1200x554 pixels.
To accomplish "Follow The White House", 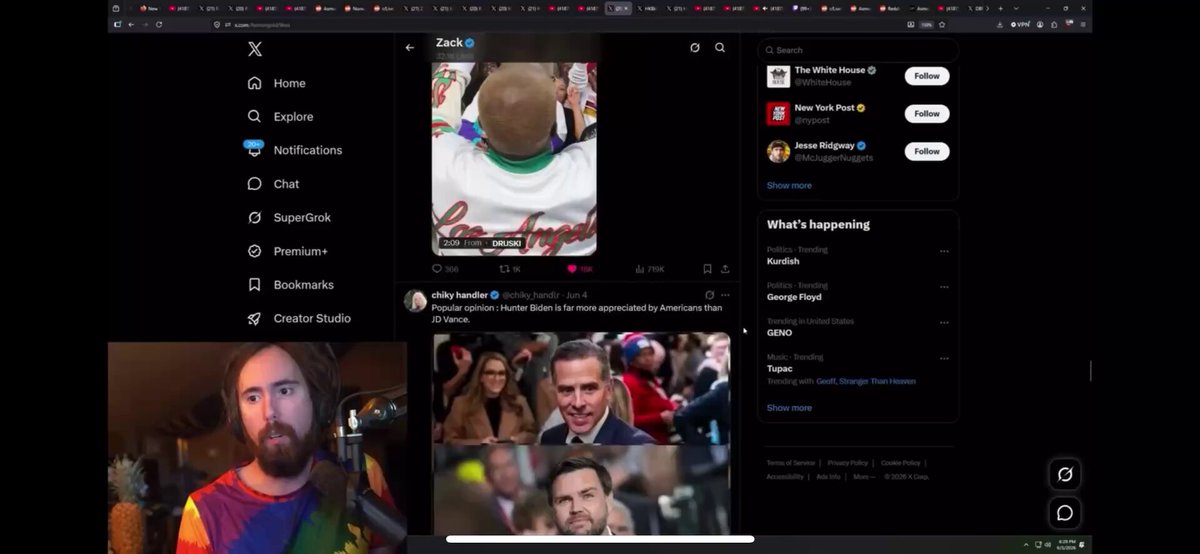I will coord(927,76).
